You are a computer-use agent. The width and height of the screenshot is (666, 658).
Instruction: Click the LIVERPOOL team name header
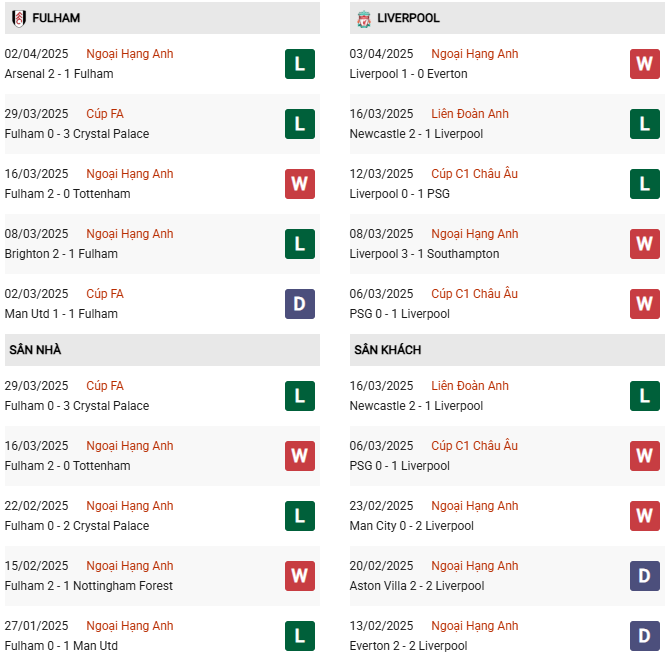coord(408,18)
